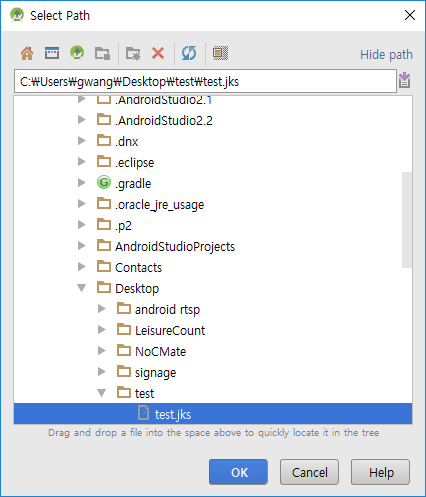This screenshot has height=497, width=426.
Task: Select .AndroidStudio2.2 tree row
Action: click(213, 120)
